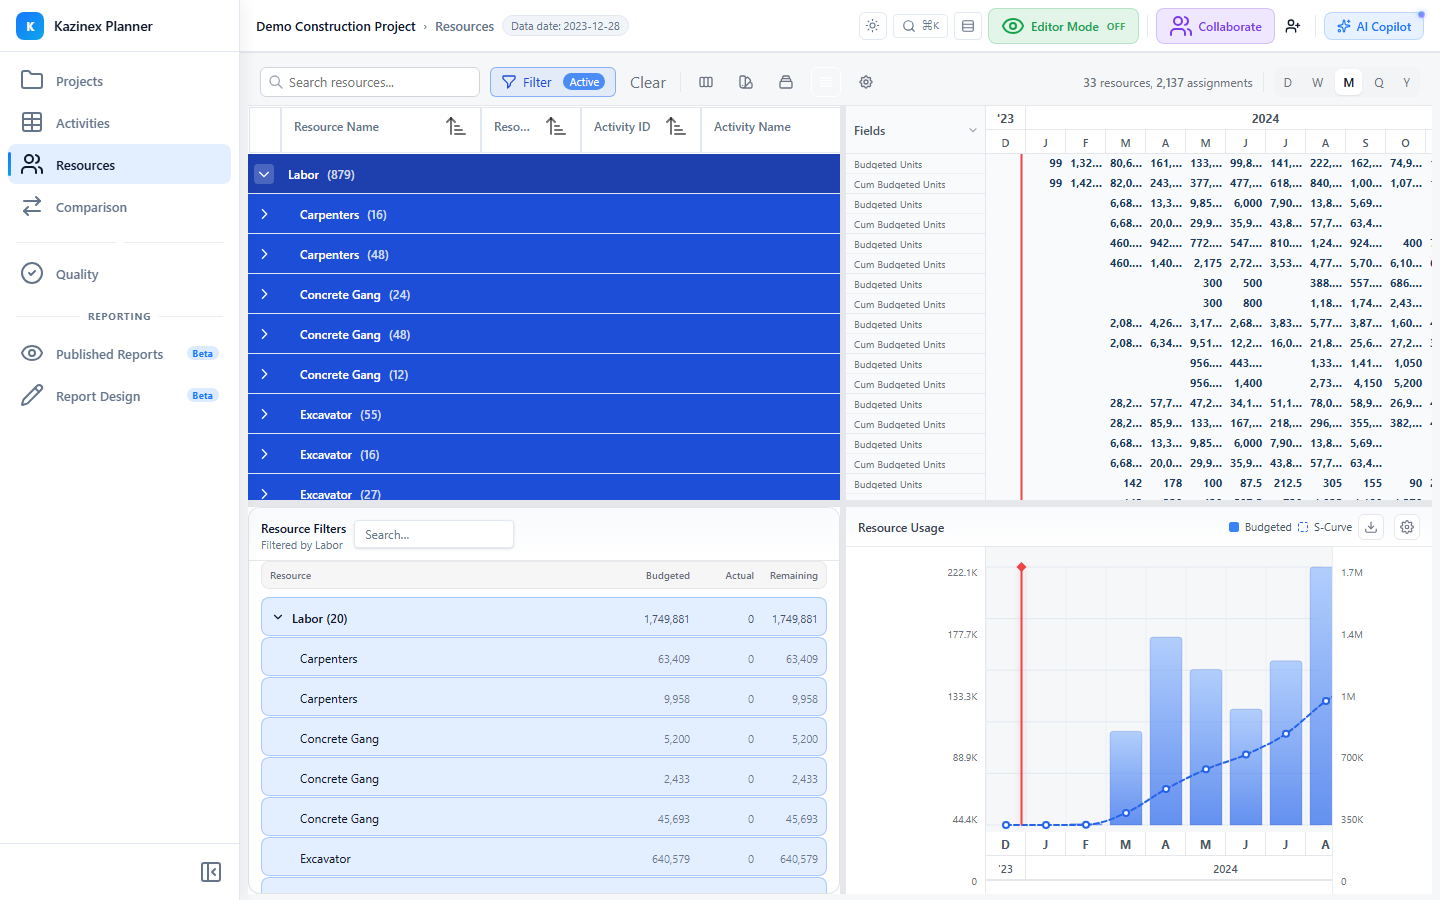Switch timescale to Day (D)
This screenshot has width=1440, height=900.
point(1287,83)
